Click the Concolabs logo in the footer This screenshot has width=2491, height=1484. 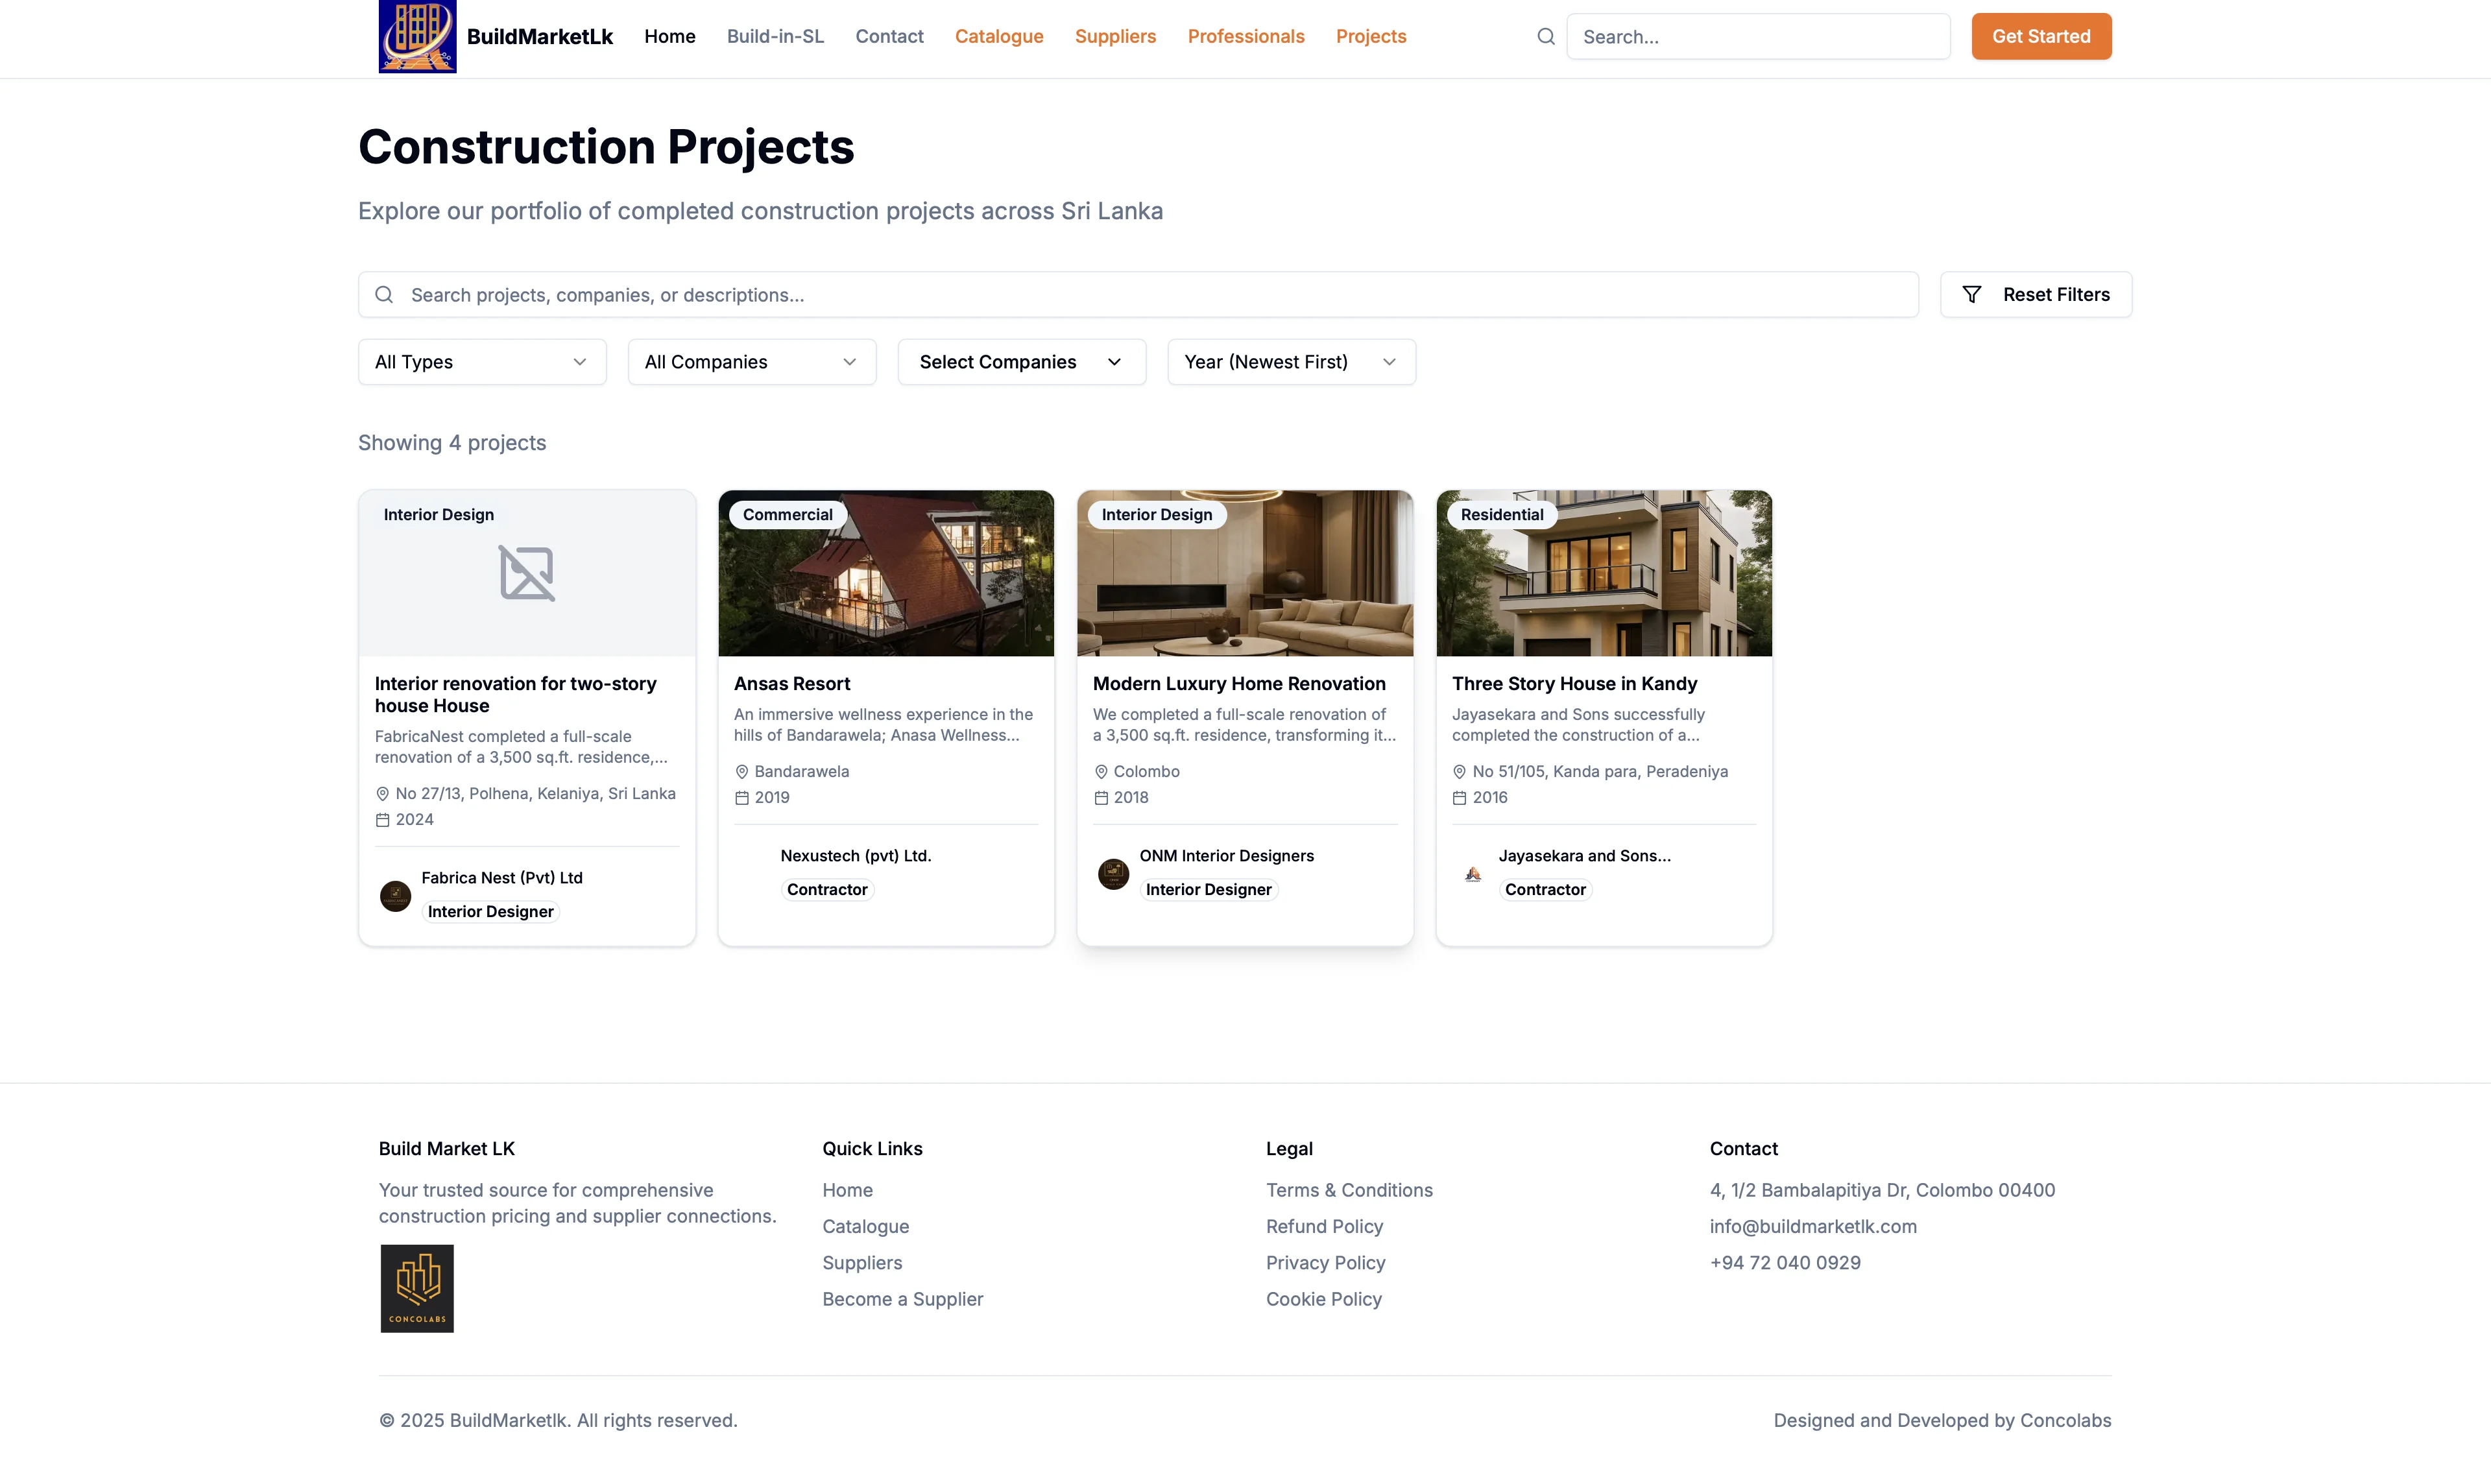(x=416, y=1288)
